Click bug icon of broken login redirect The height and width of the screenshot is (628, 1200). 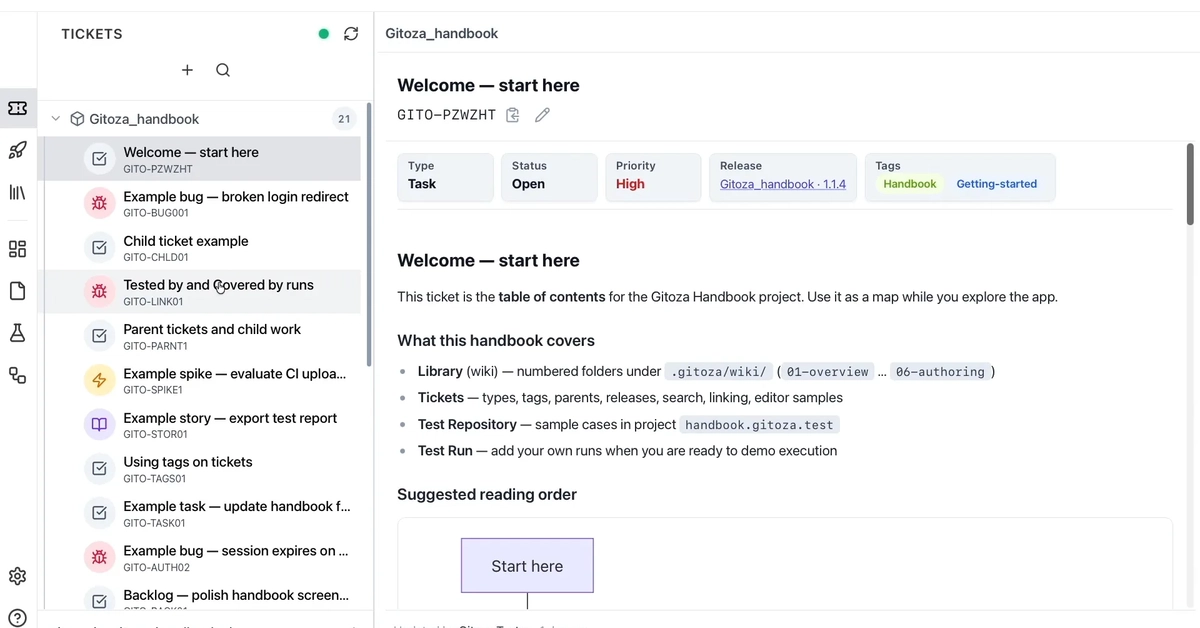tap(99, 203)
